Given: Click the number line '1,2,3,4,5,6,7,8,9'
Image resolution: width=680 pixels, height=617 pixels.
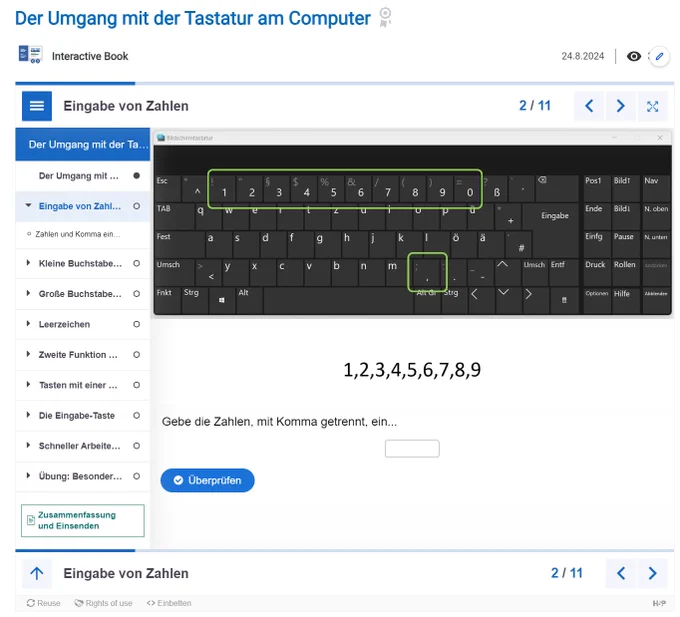Looking at the screenshot, I should tap(412, 370).
